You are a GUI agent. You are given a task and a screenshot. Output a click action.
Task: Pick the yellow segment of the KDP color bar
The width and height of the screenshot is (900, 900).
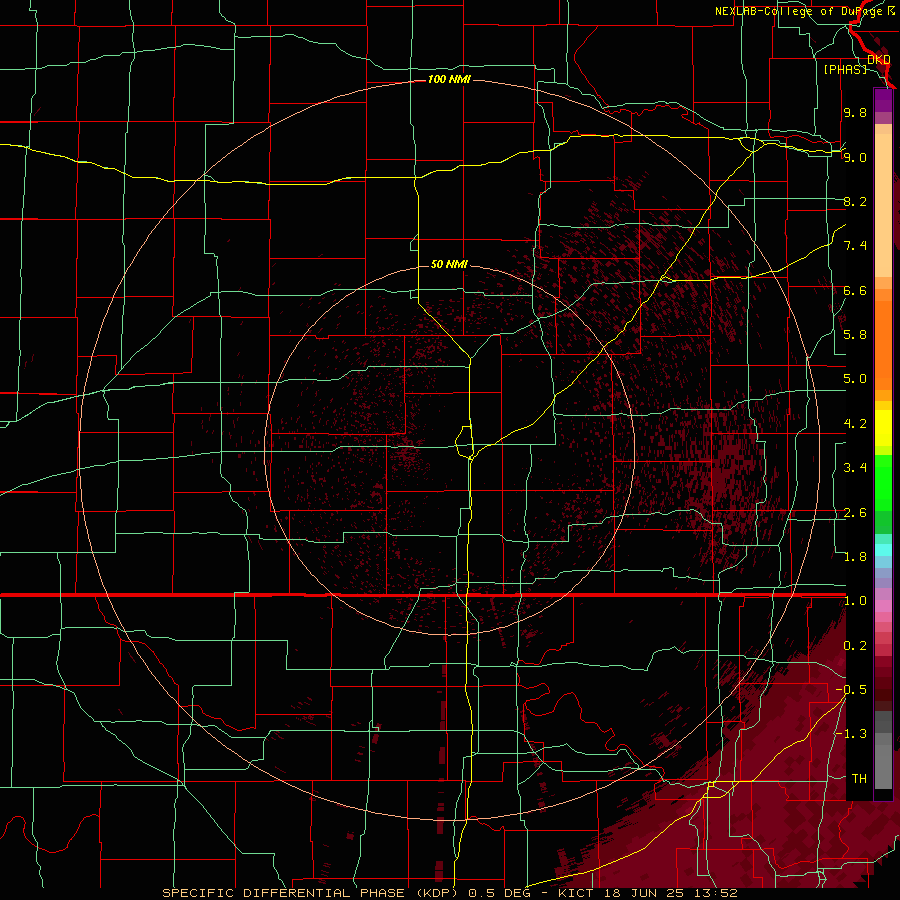pos(883,428)
